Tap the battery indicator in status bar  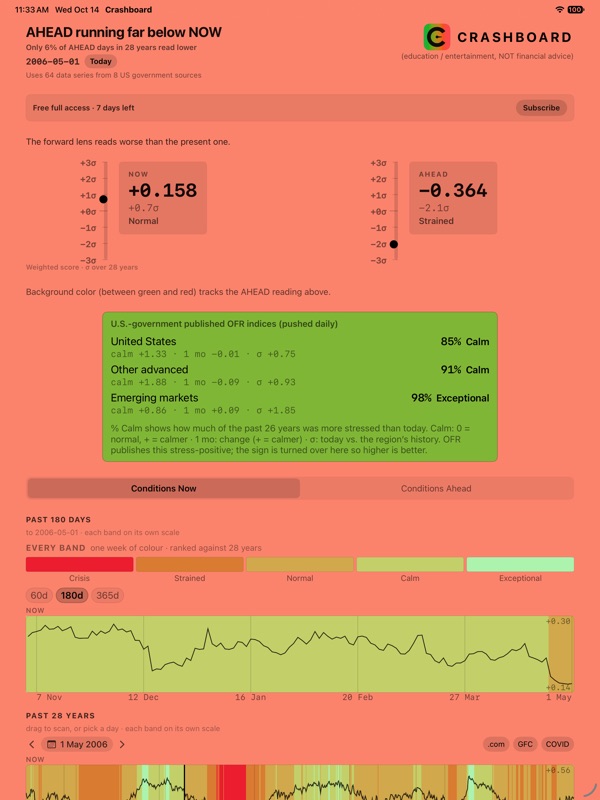576,10
